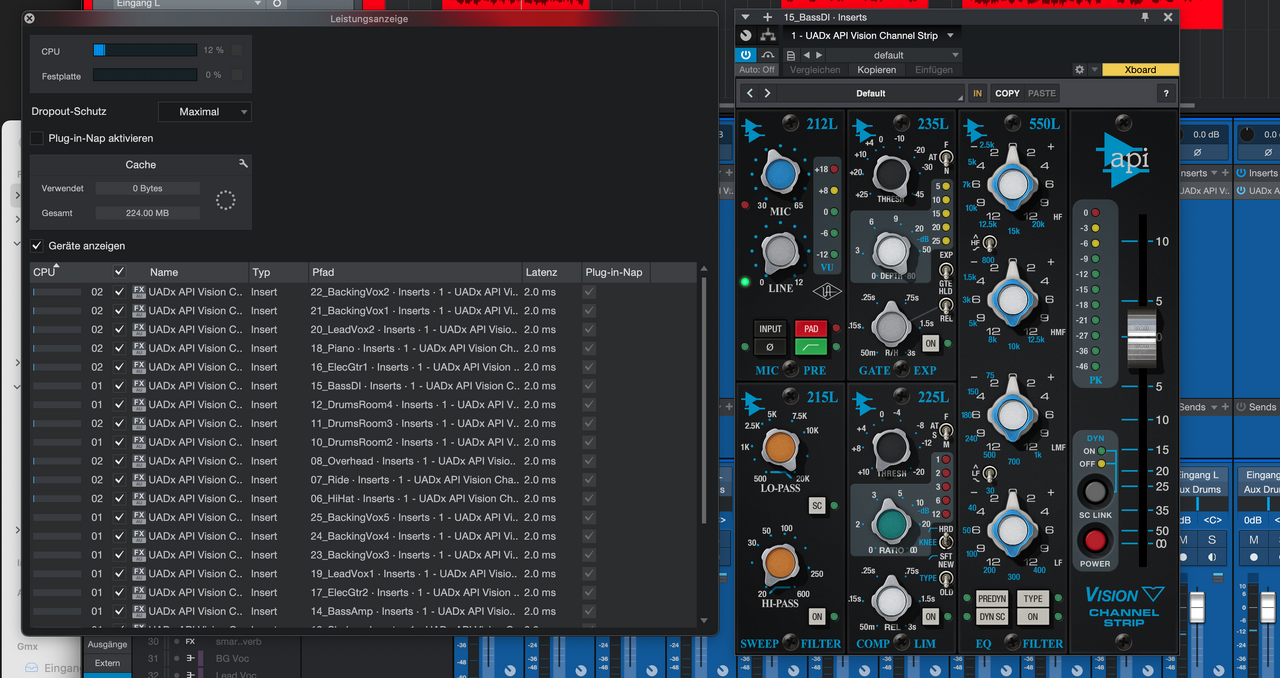
Task: Open the dropdown arrow next to gear icon
Action: [1095, 70]
